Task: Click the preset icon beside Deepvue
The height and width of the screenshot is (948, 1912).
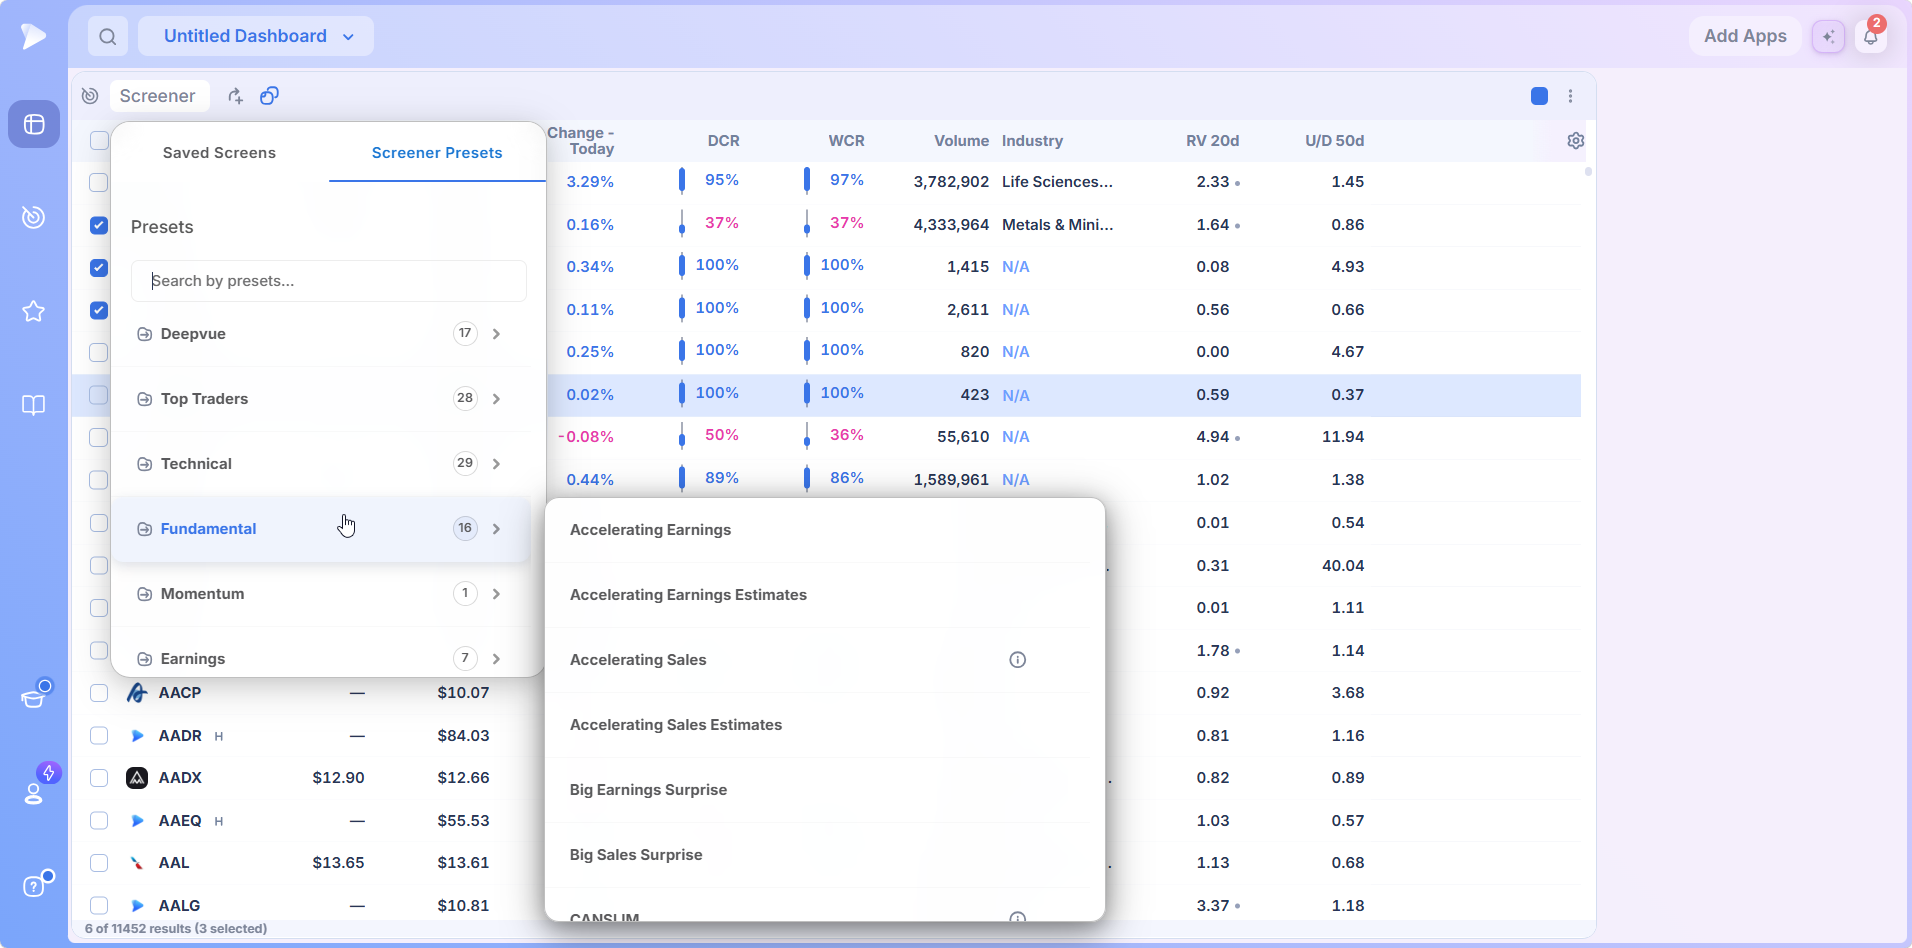Action: click(144, 334)
